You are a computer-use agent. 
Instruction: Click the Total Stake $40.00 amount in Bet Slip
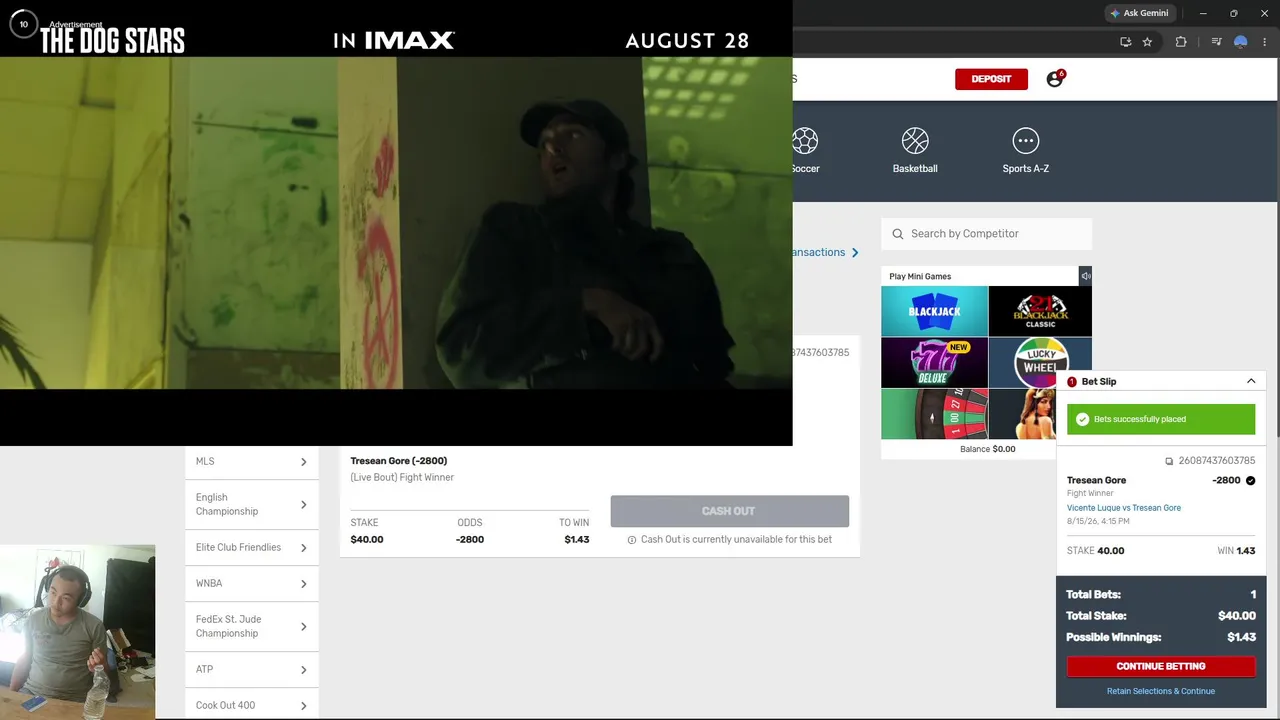point(1237,616)
